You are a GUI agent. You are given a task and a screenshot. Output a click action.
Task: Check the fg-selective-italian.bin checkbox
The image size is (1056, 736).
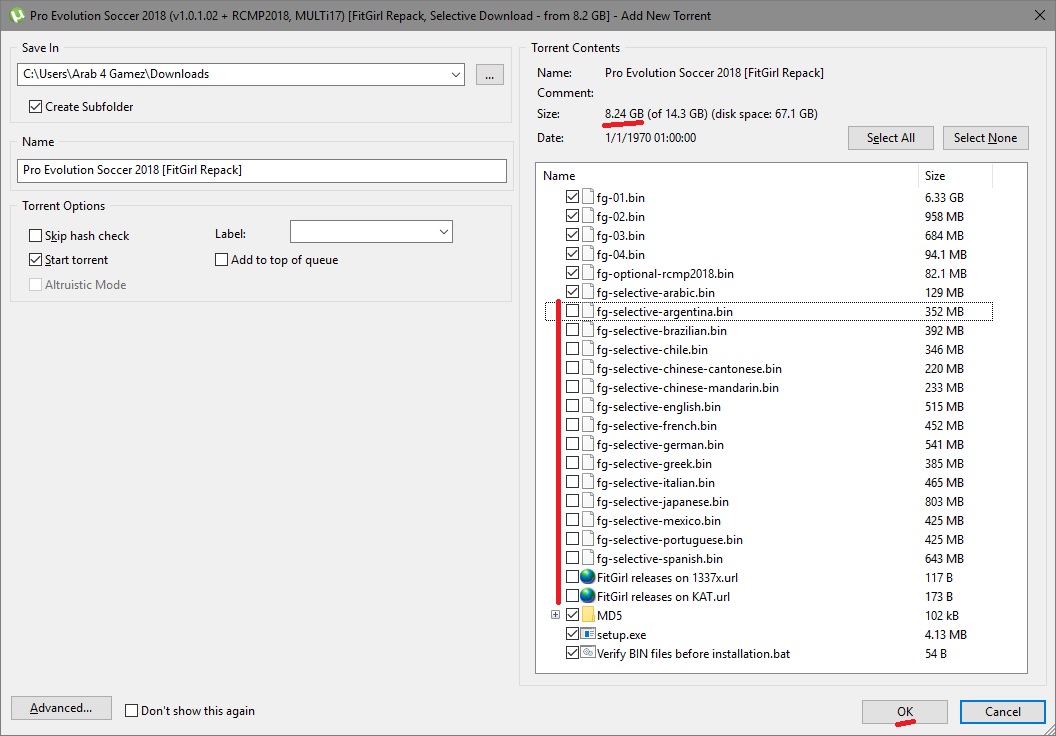(x=572, y=482)
